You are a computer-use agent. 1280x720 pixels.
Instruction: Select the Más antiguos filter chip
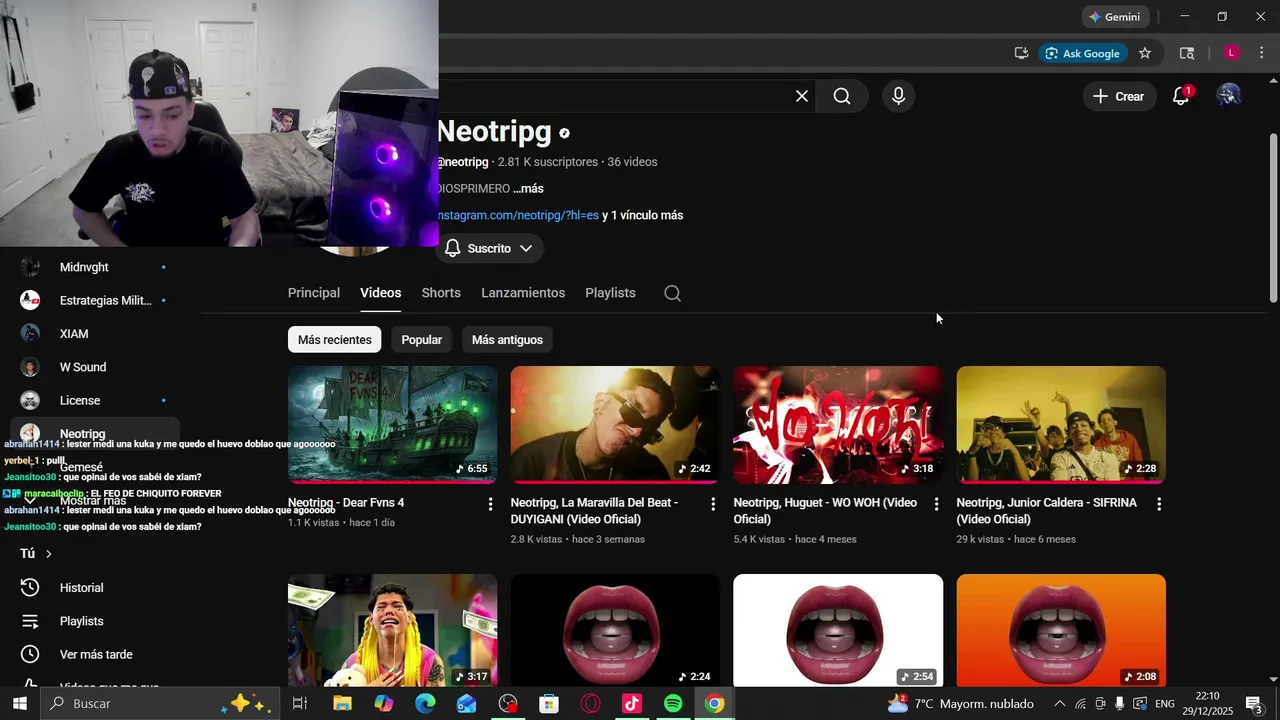[x=507, y=340]
